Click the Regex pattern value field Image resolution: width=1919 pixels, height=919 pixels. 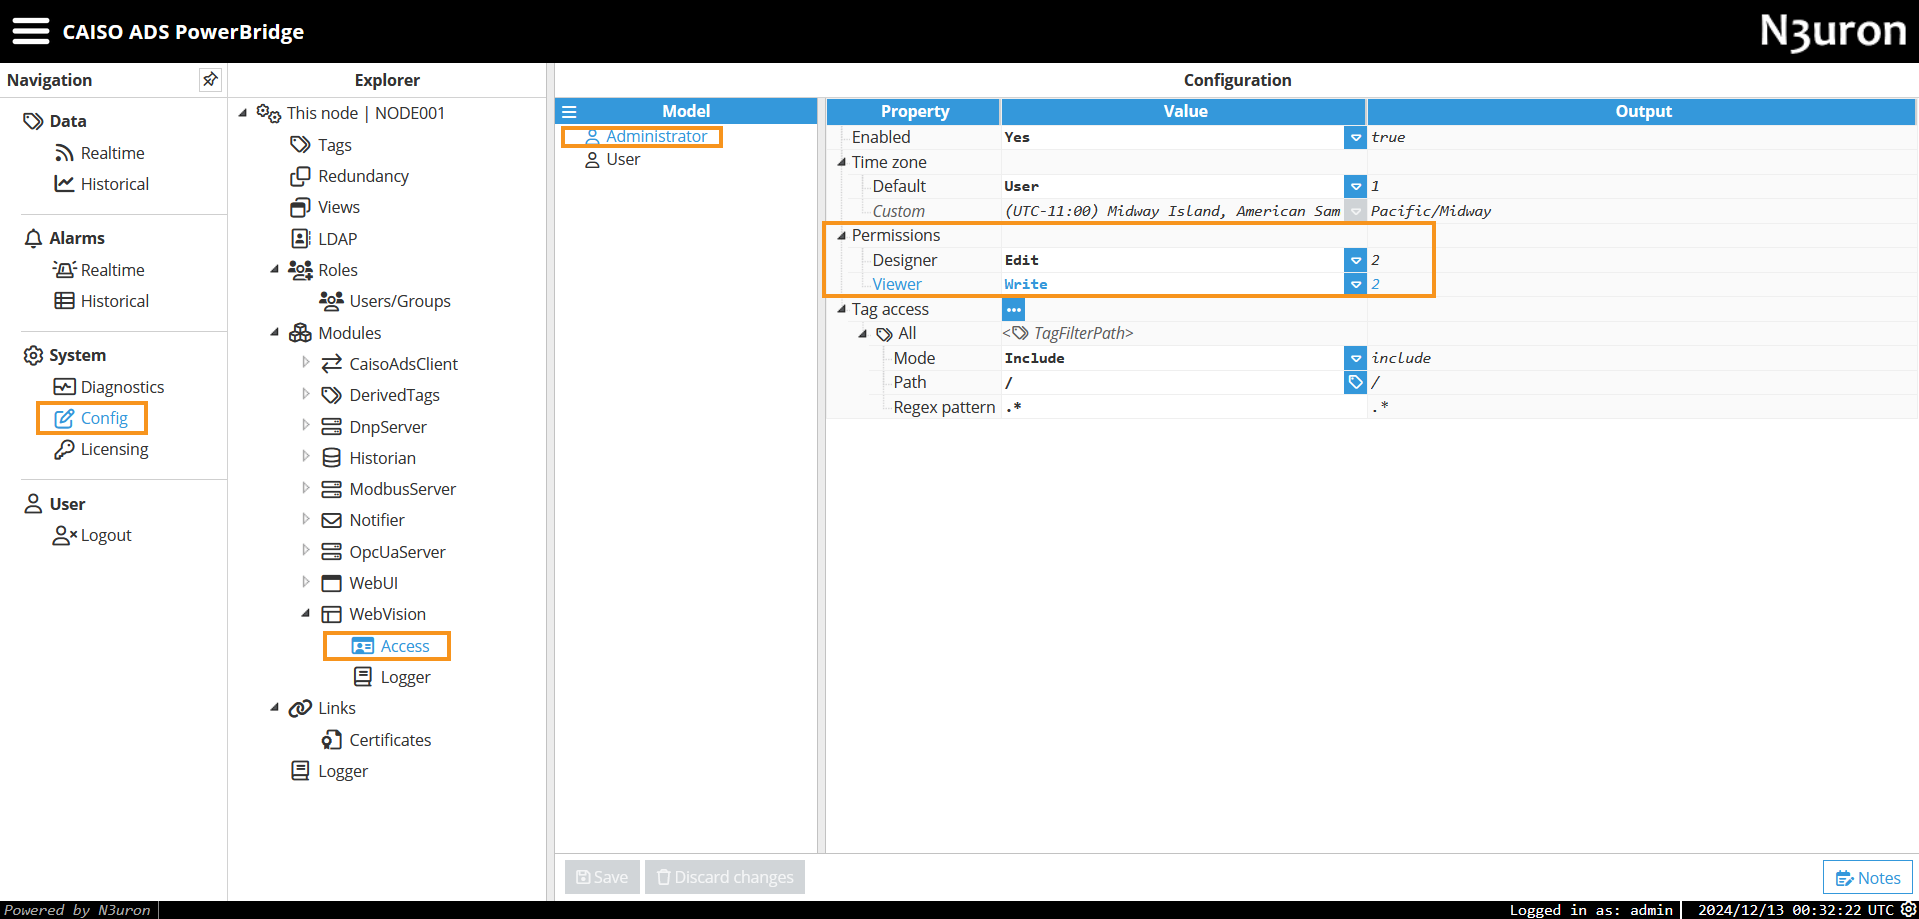(1183, 407)
